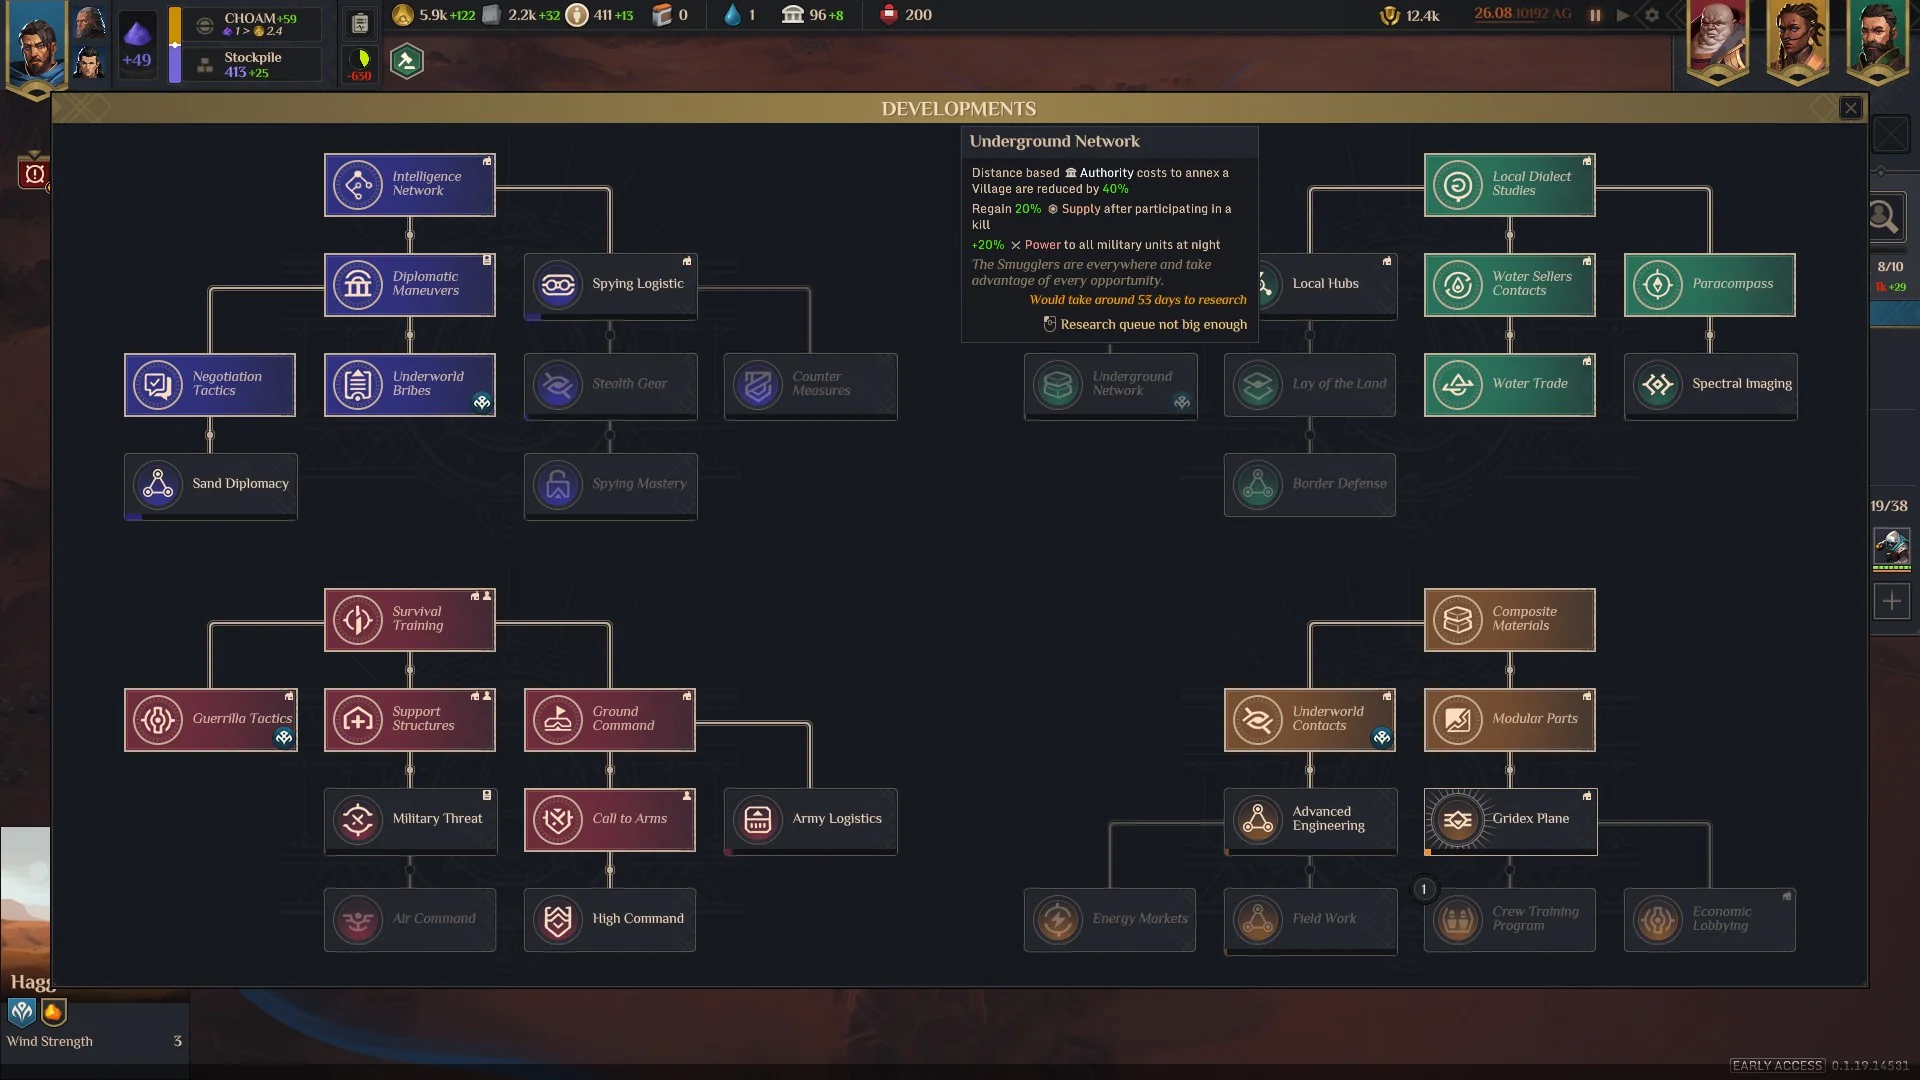Open the Sand Diplomacy development
This screenshot has height=1080, width=1920.
click(x=210, y=485)
